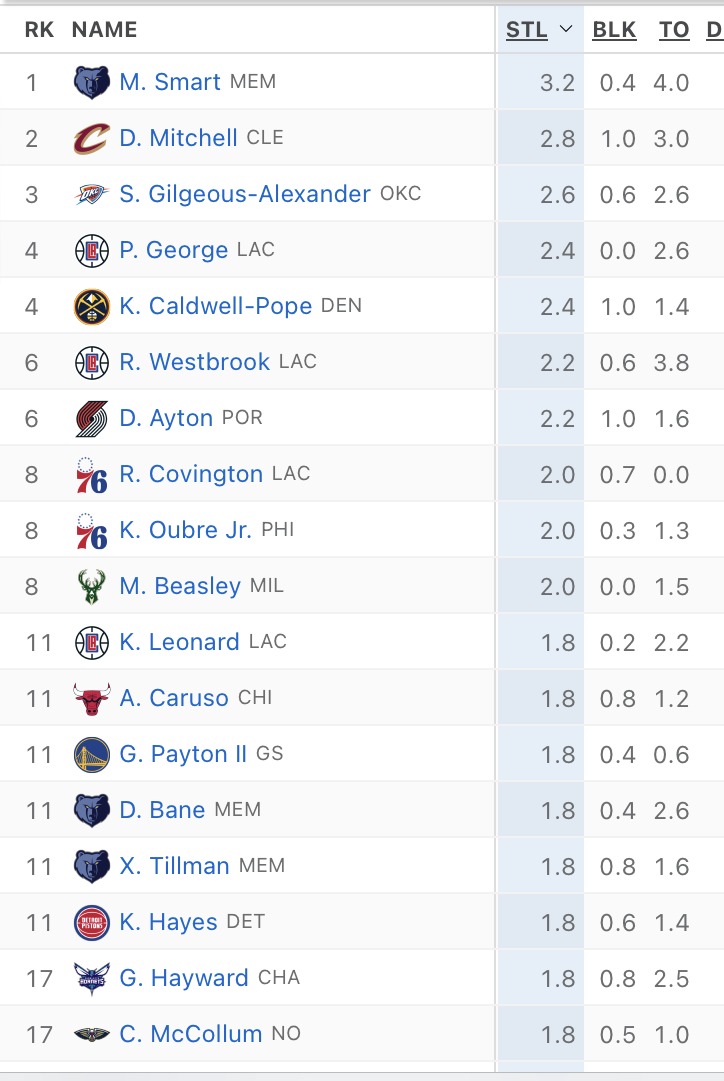Open K. Leonard player profile link
This screenshot has height=1081, width=724.
point(179,643)
